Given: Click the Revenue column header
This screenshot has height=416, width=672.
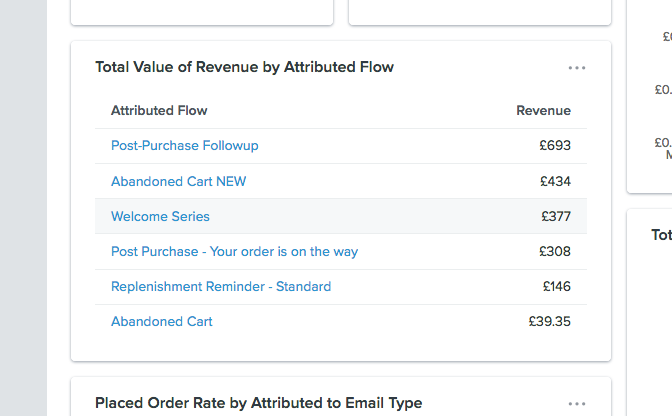Looking at the screenshot, I should (x=543, y=110).
